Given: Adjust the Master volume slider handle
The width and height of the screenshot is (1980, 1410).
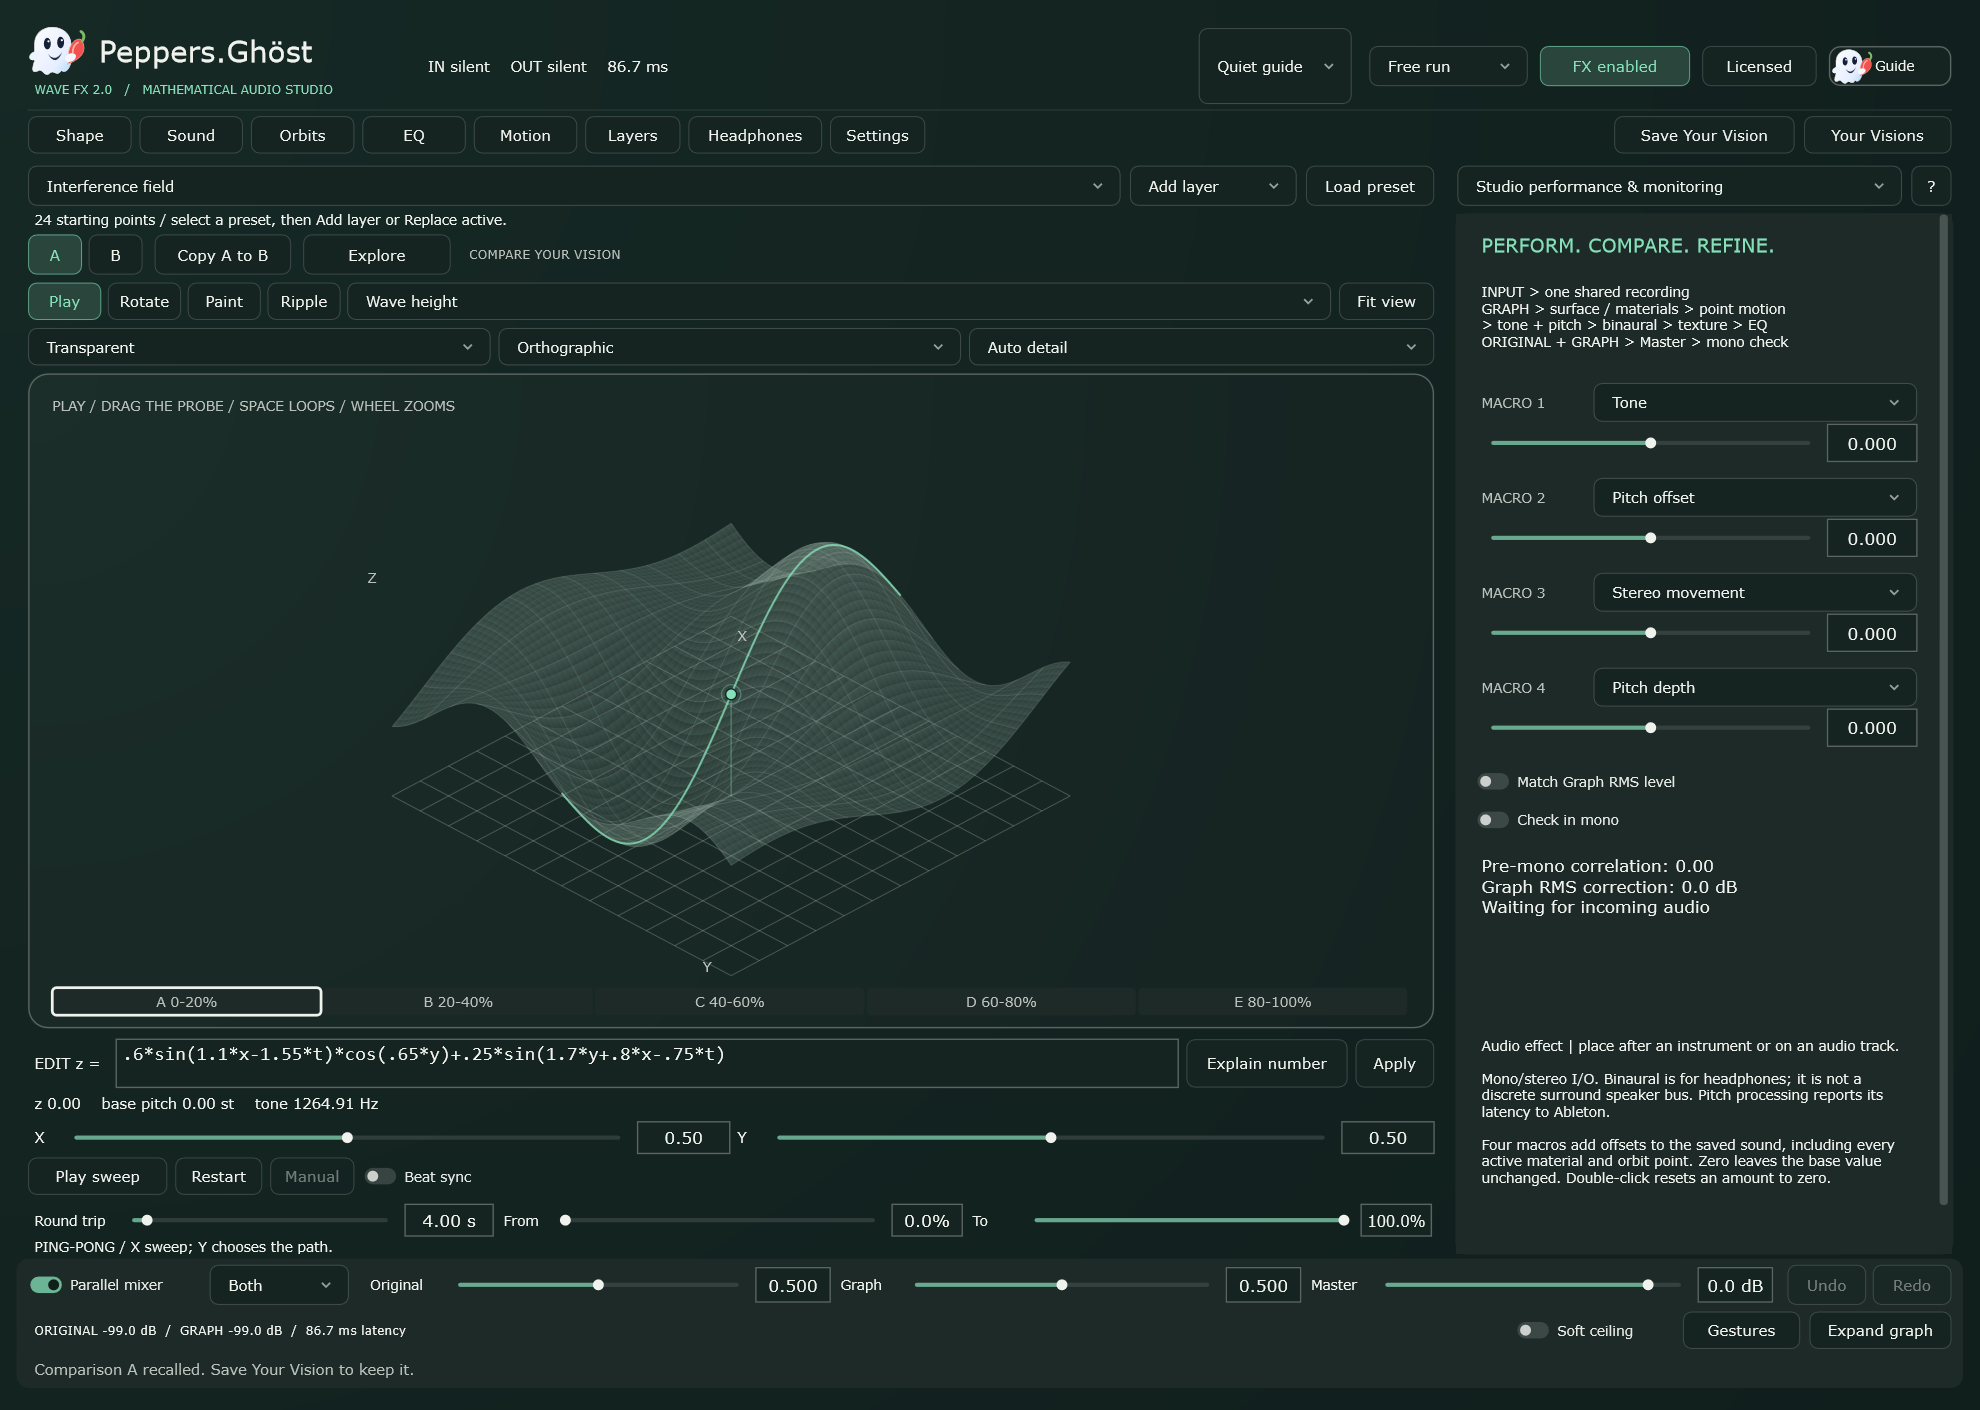Looking at the screenshot, I should 1648,1285.
